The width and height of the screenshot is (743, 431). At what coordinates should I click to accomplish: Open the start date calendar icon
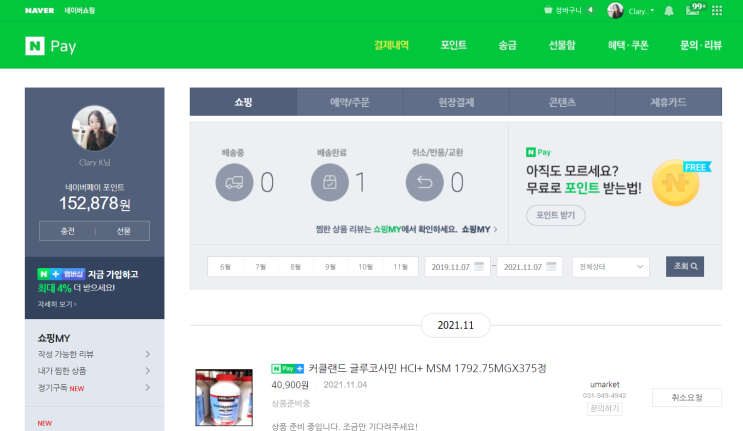[479, 267]
